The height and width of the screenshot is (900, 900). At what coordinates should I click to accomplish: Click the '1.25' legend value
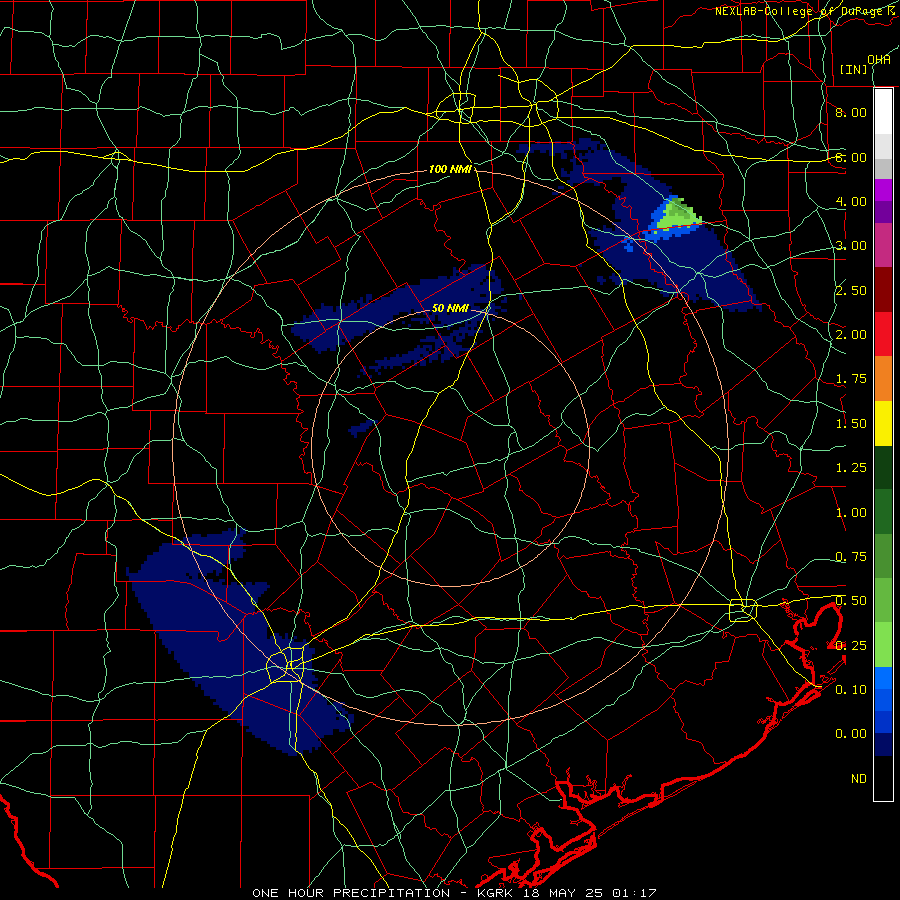point(851,468)
